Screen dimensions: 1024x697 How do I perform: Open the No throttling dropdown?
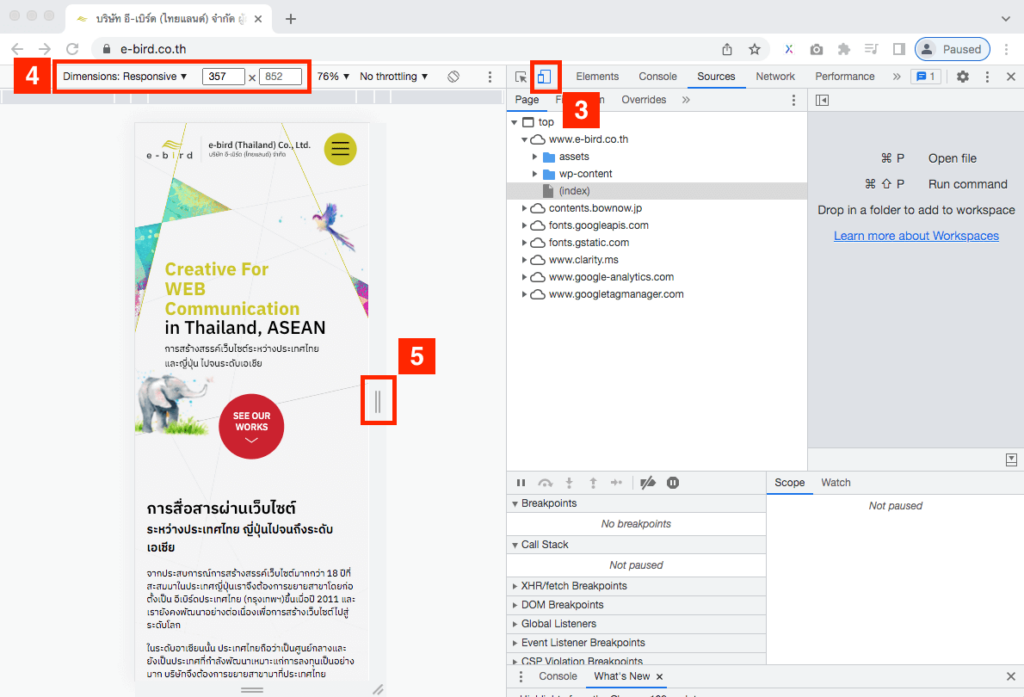(x=391, y=76)
